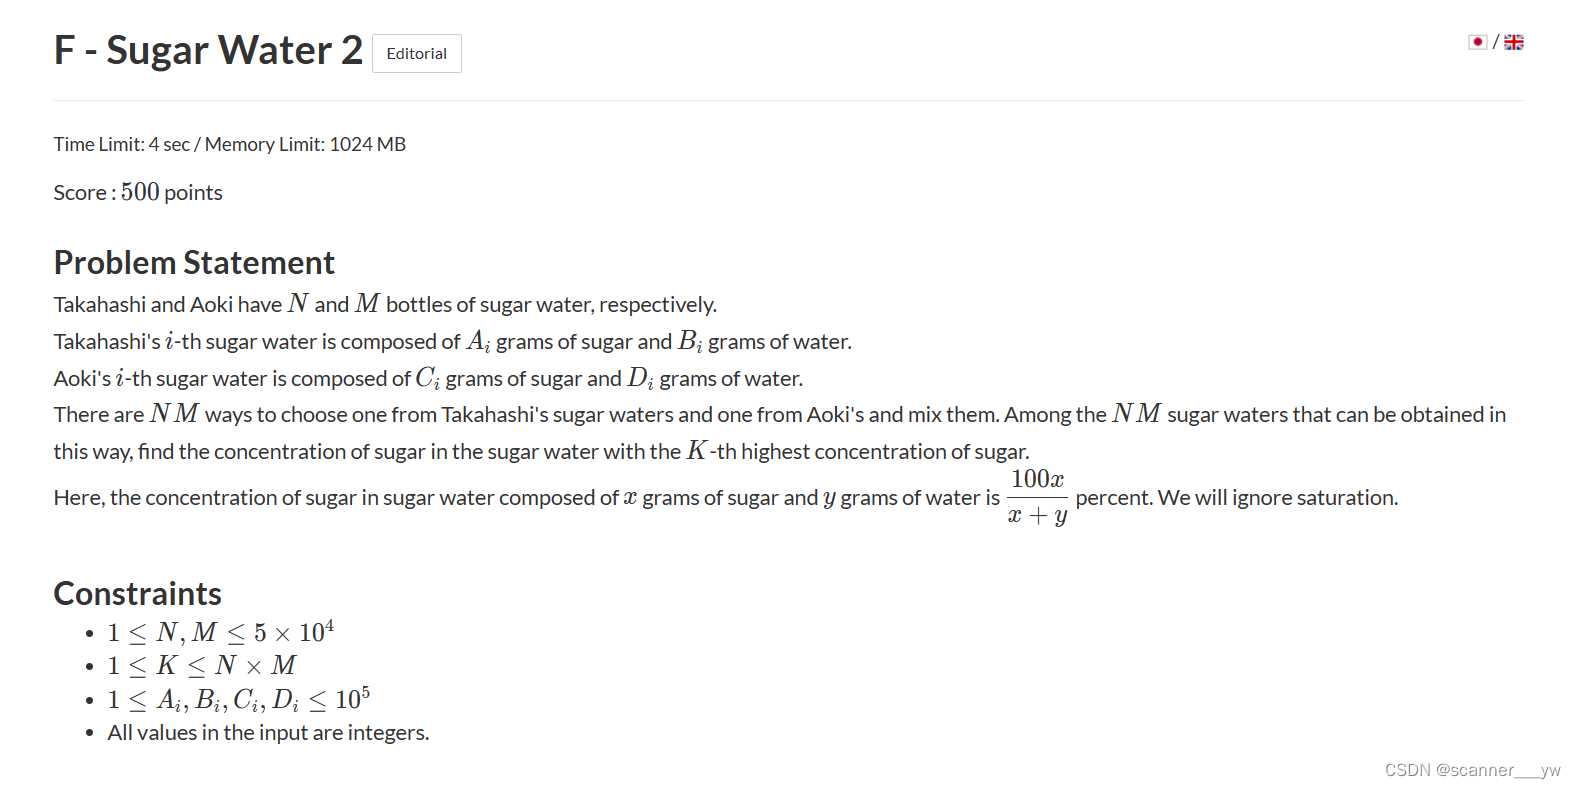Click the sentence about Aoki's i-th sugar water
The height and width of the screenshot is (789, 1576).
click(428, 378)
